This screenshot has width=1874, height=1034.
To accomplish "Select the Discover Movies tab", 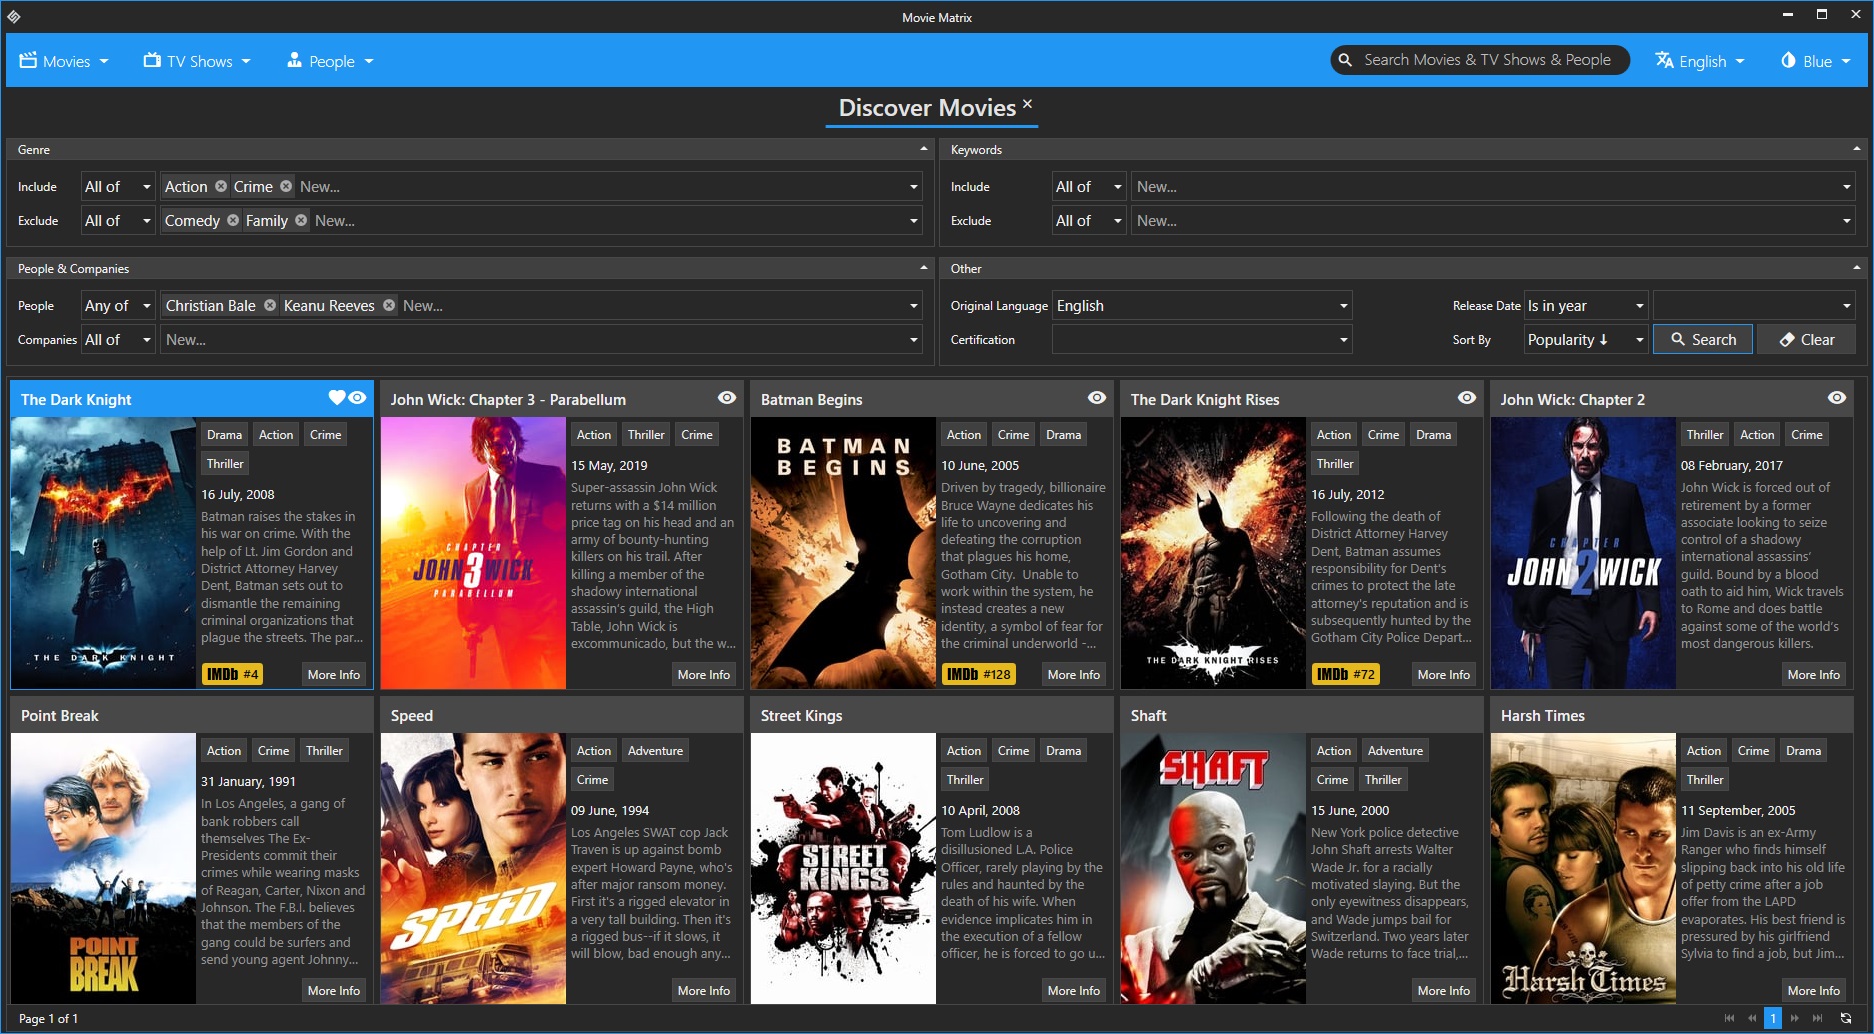I will [926, 108].
